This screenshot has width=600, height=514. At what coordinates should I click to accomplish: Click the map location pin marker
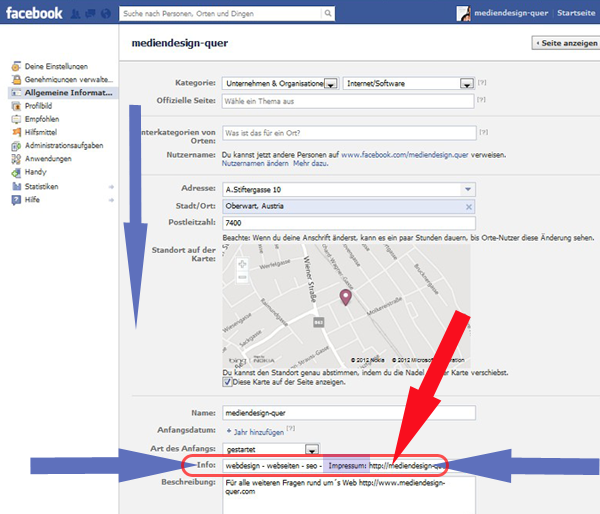(x=347, y=297)
